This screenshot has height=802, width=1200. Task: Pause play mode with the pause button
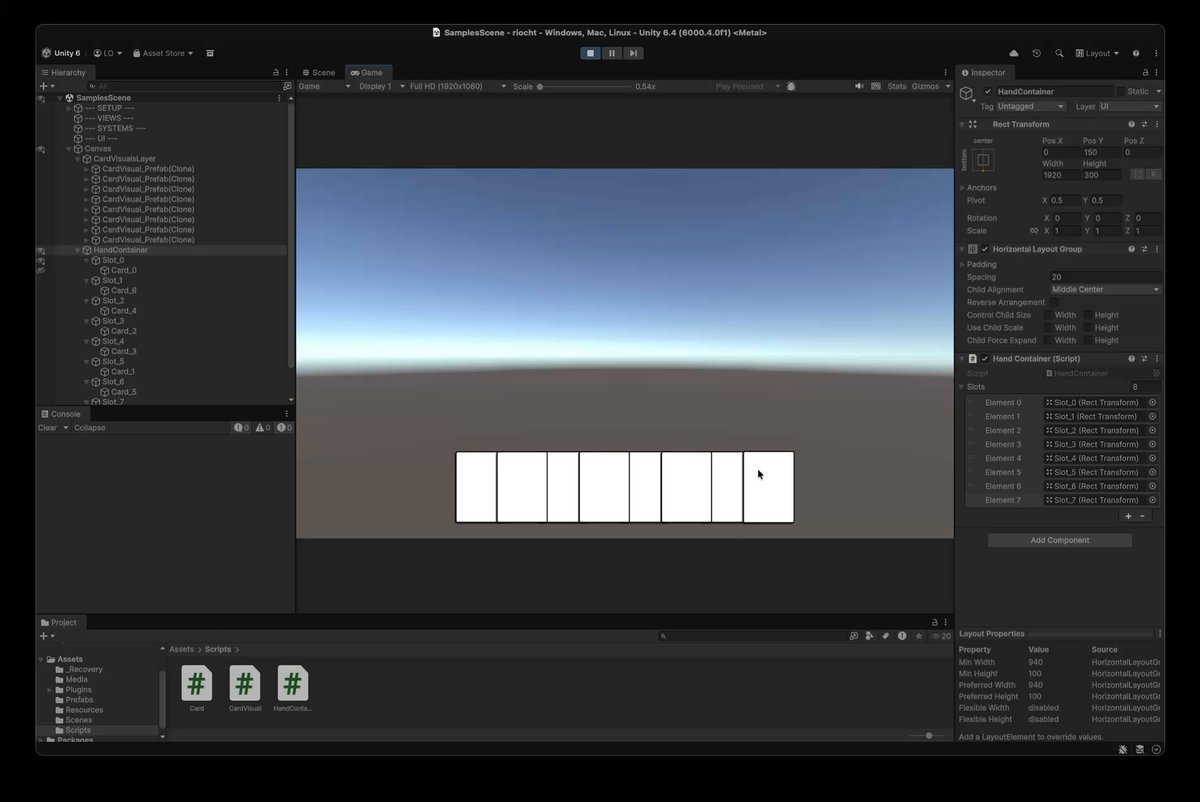pos(611,53)
